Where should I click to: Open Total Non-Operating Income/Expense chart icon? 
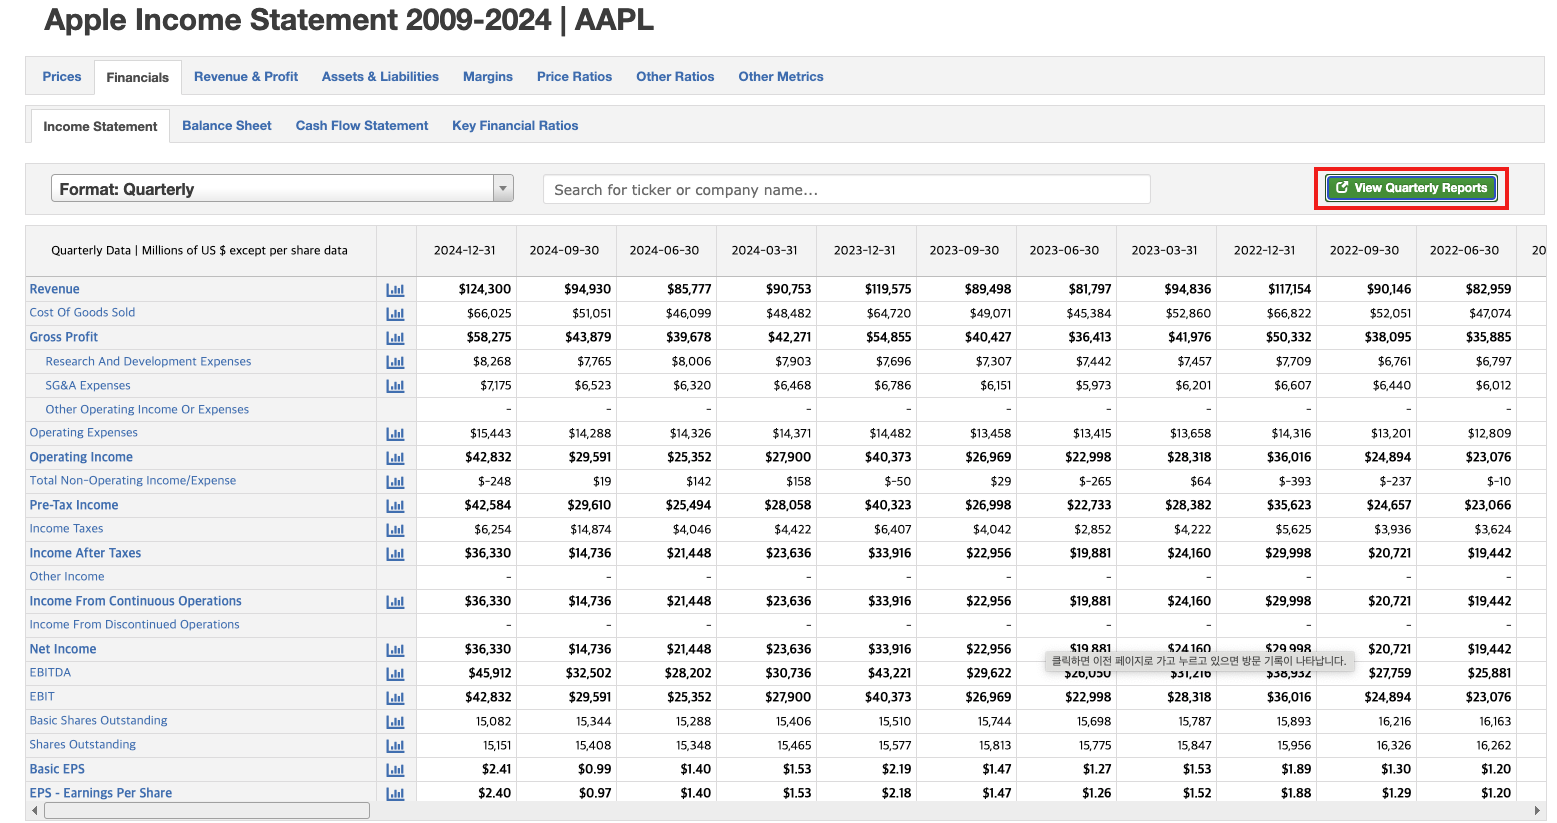point(395,482)
